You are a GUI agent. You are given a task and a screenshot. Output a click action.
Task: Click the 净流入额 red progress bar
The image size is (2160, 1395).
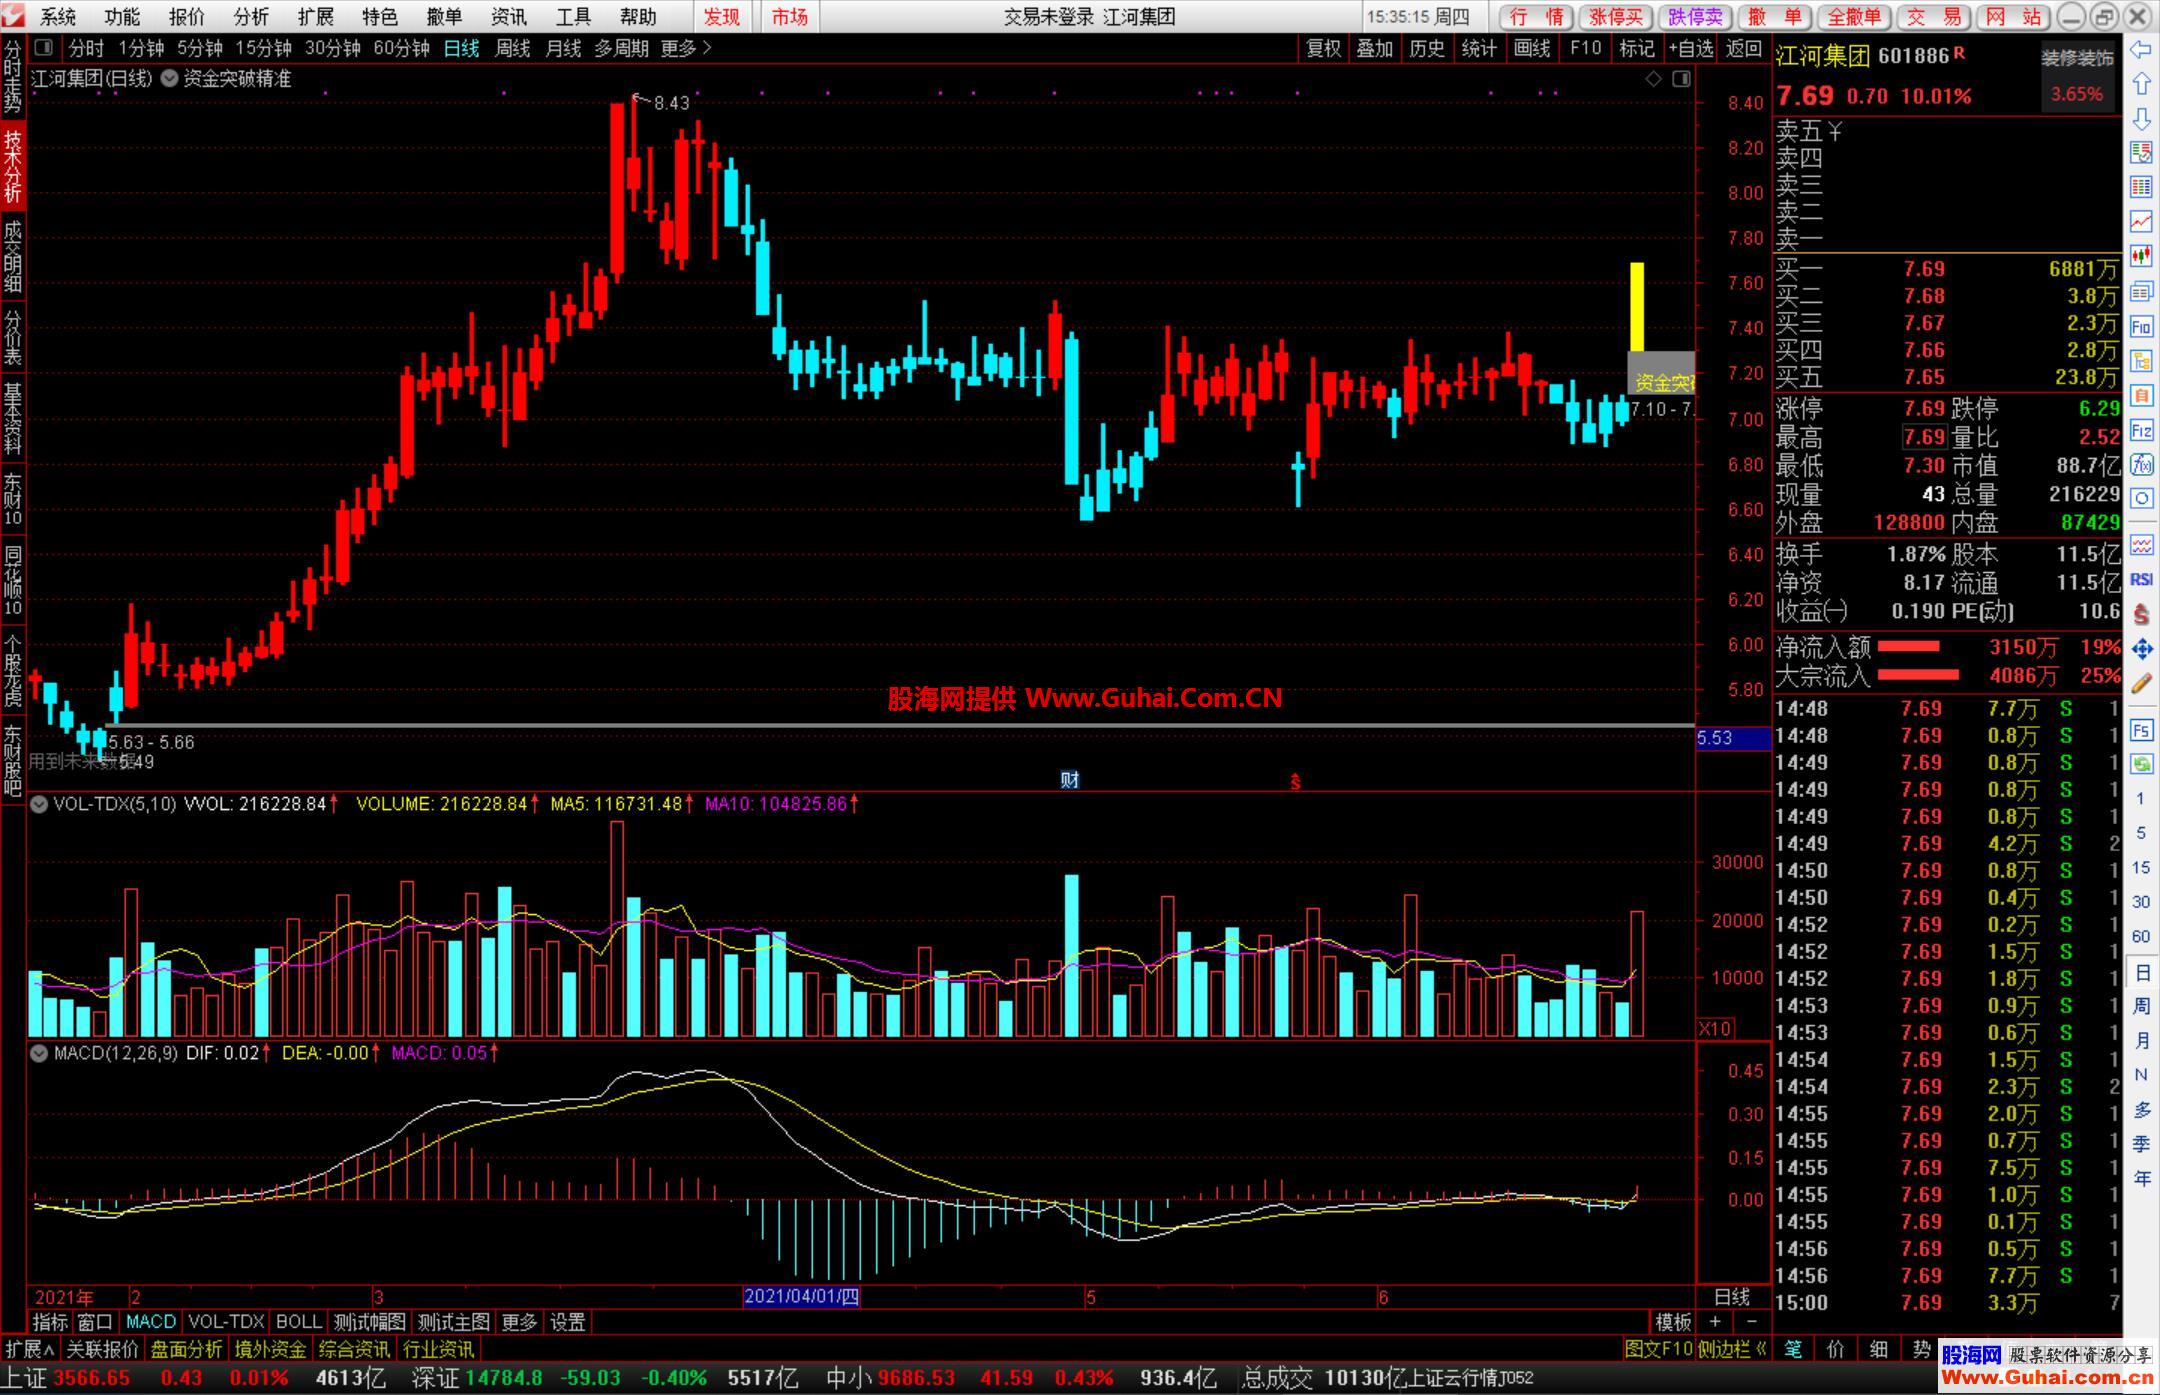[1908, 647]
